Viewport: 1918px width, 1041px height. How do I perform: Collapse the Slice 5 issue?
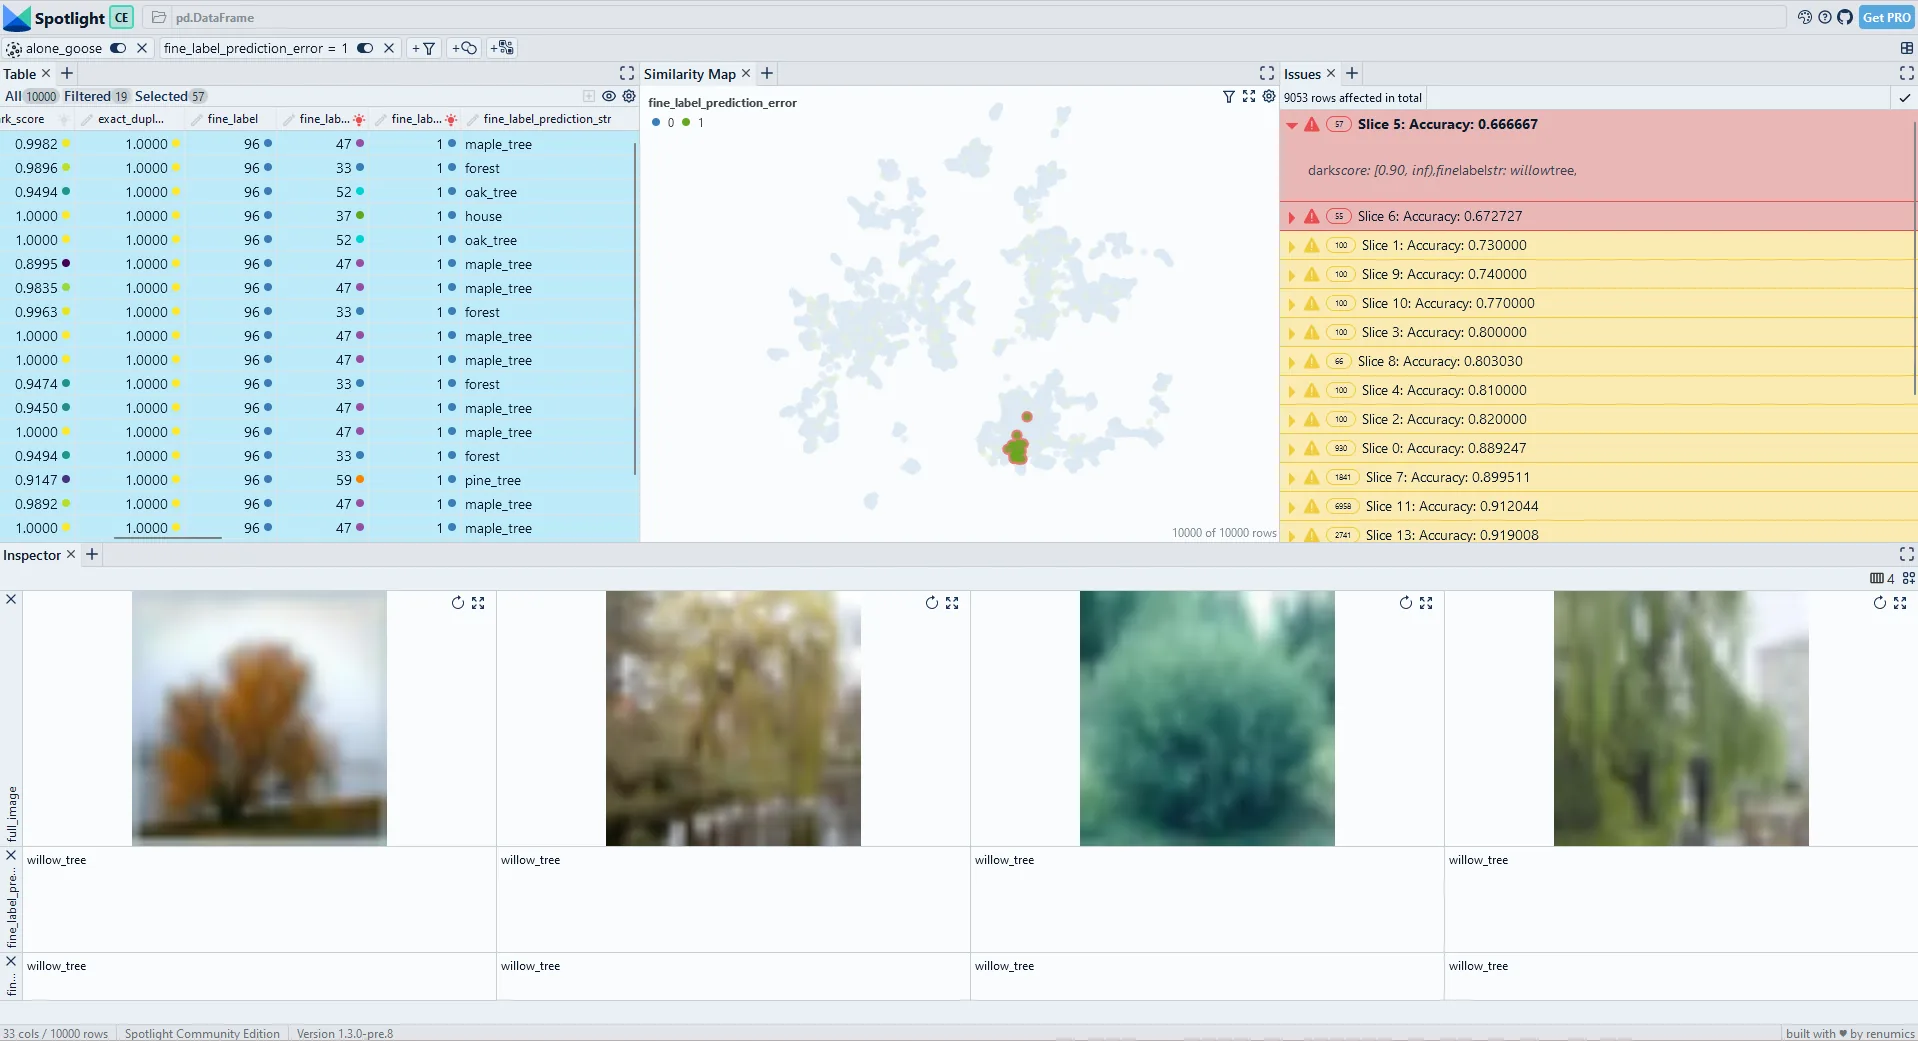click(x=1292, y=125)
